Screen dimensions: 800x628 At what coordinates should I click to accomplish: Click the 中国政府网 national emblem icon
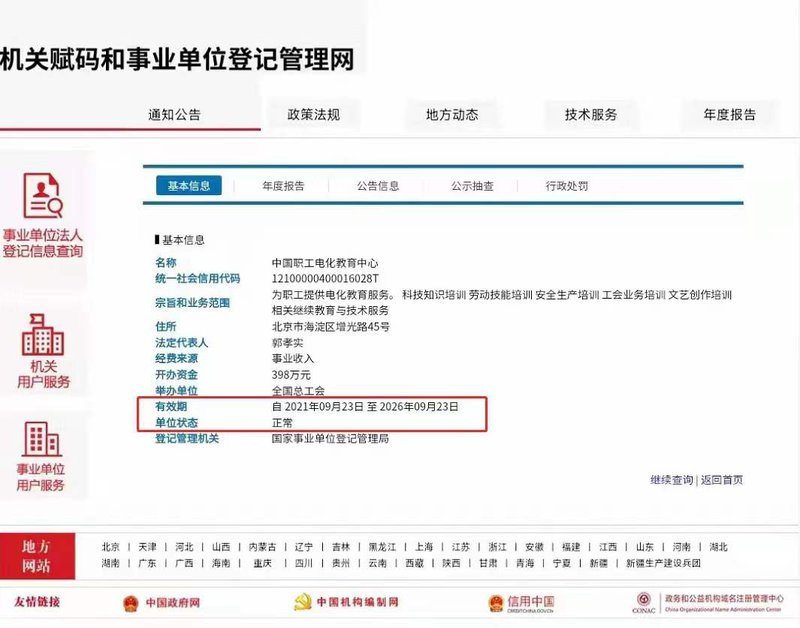point(131,603)
